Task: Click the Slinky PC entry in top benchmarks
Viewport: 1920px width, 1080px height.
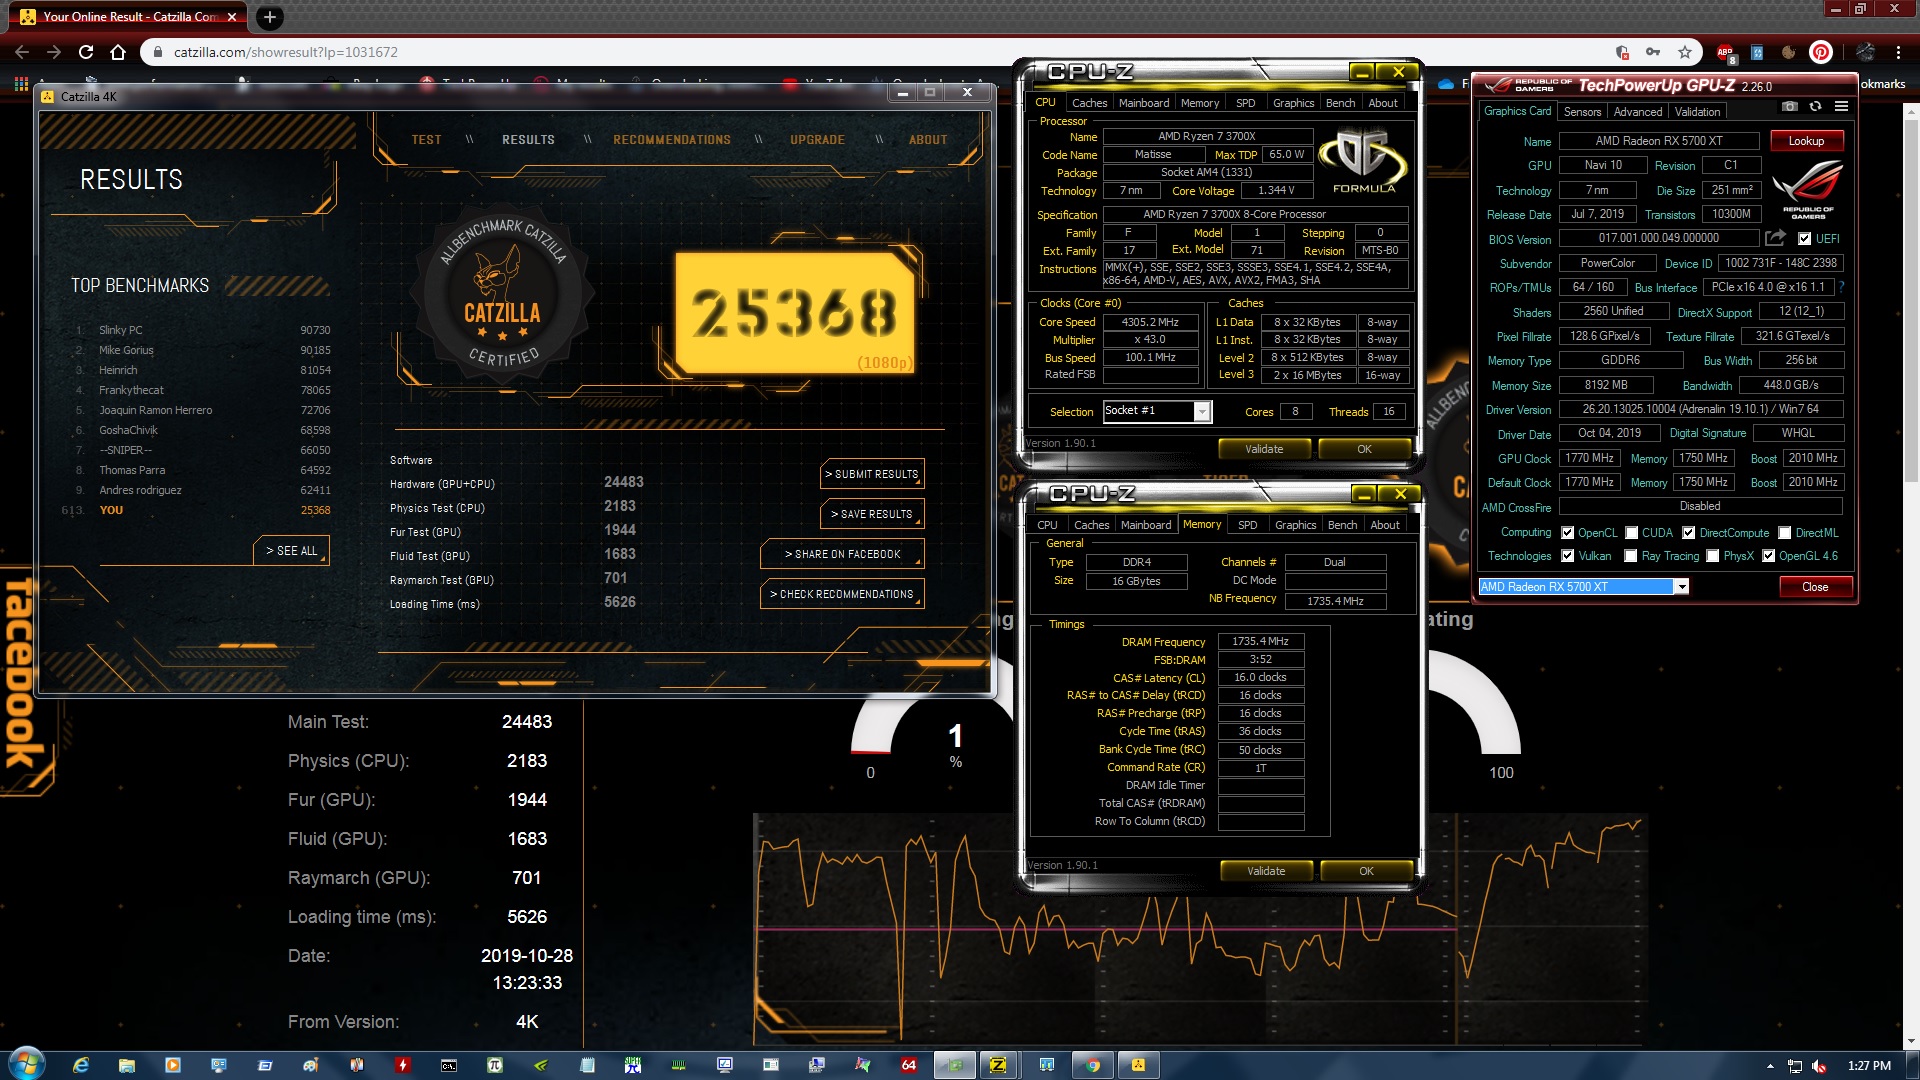Action: click(204, 330)
